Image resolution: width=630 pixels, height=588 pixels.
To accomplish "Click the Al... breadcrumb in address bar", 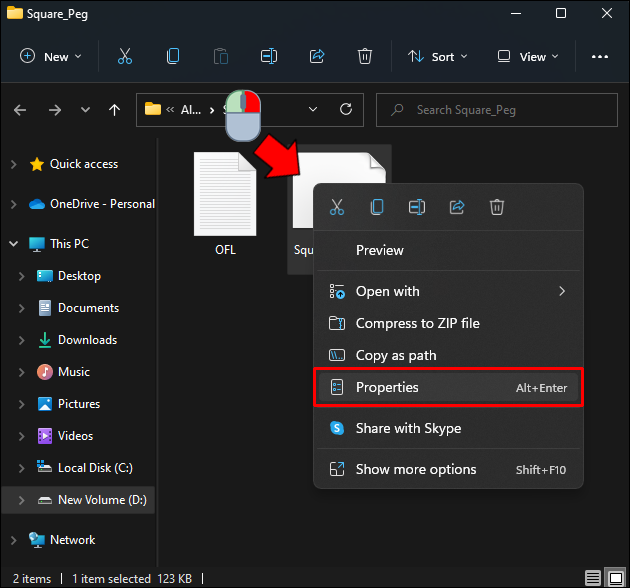I will click(190, 109).
